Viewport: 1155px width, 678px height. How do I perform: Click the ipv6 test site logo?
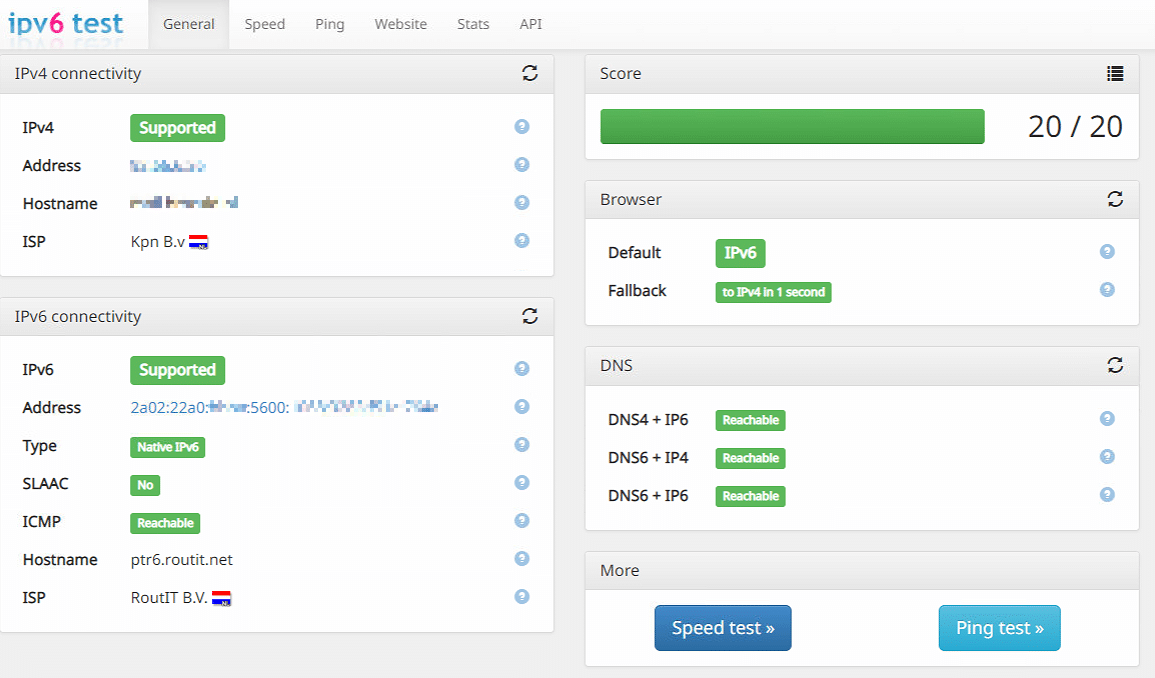click(66, 23)
